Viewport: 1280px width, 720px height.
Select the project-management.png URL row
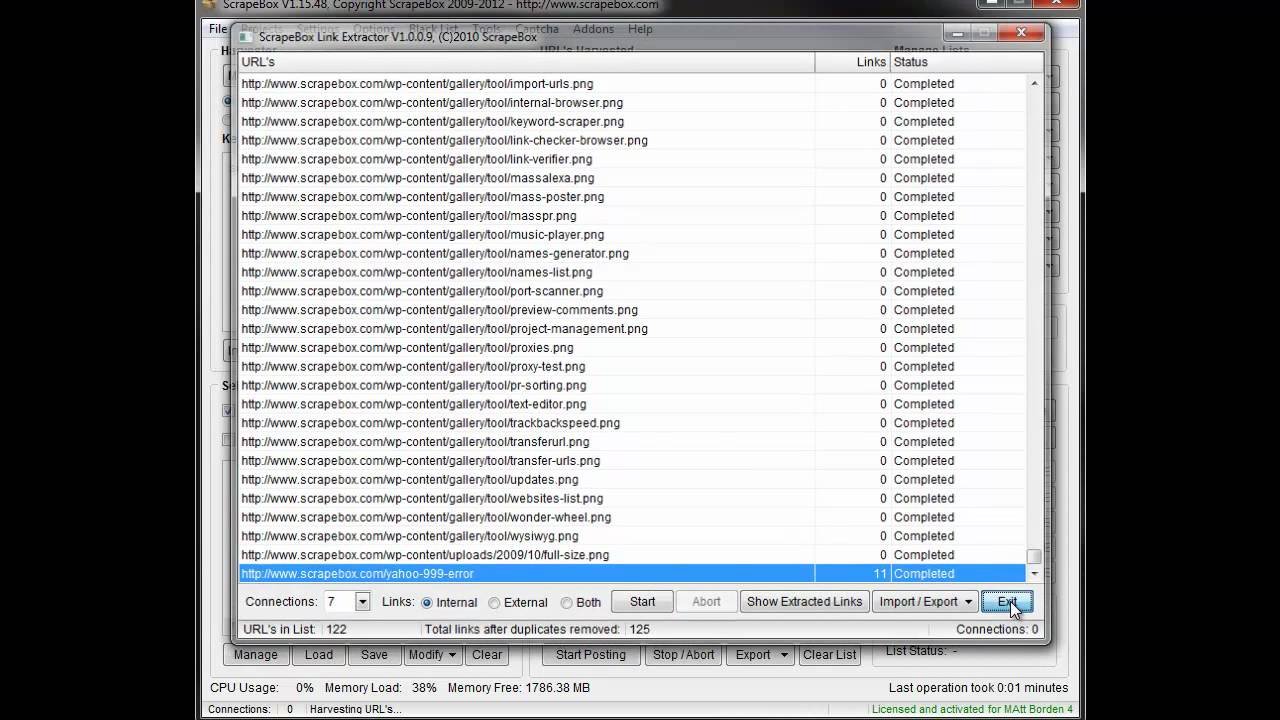(x=632, y=329)
